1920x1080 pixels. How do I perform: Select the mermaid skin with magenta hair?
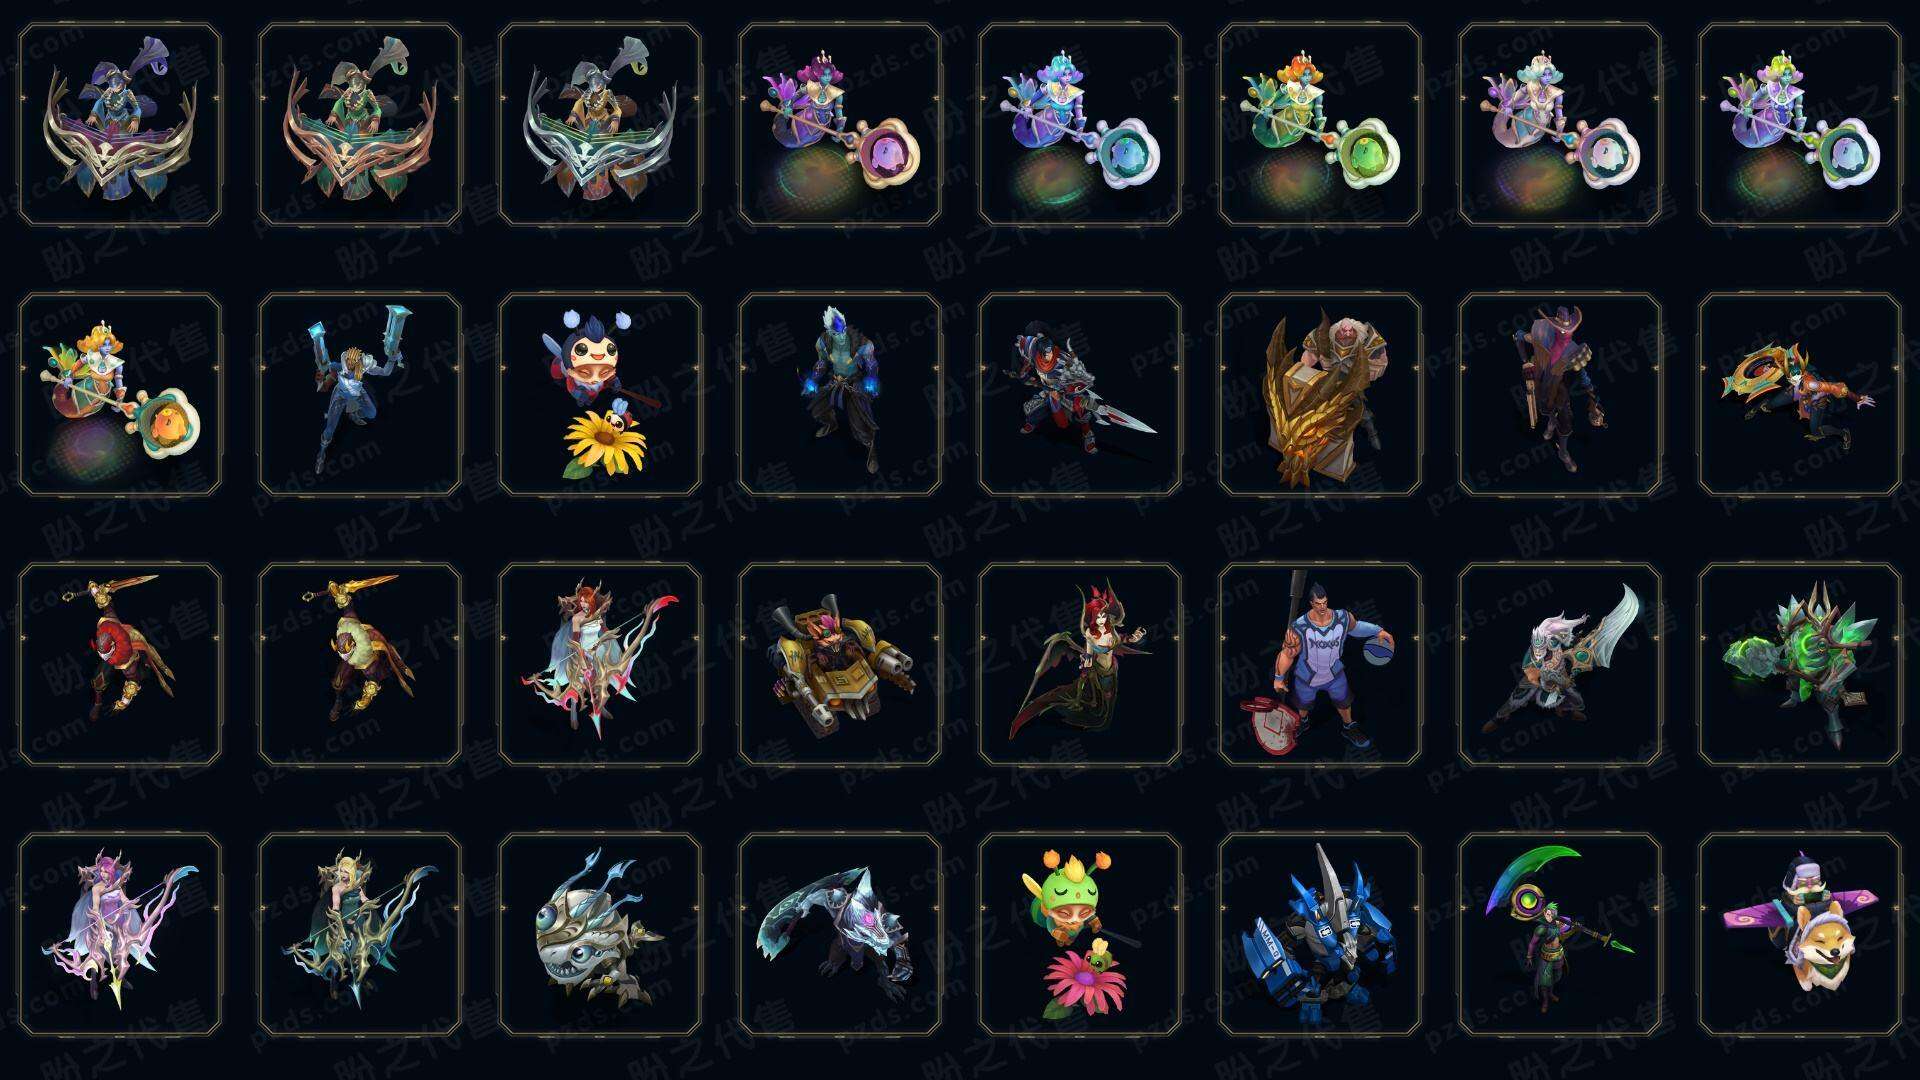point(840,125)
